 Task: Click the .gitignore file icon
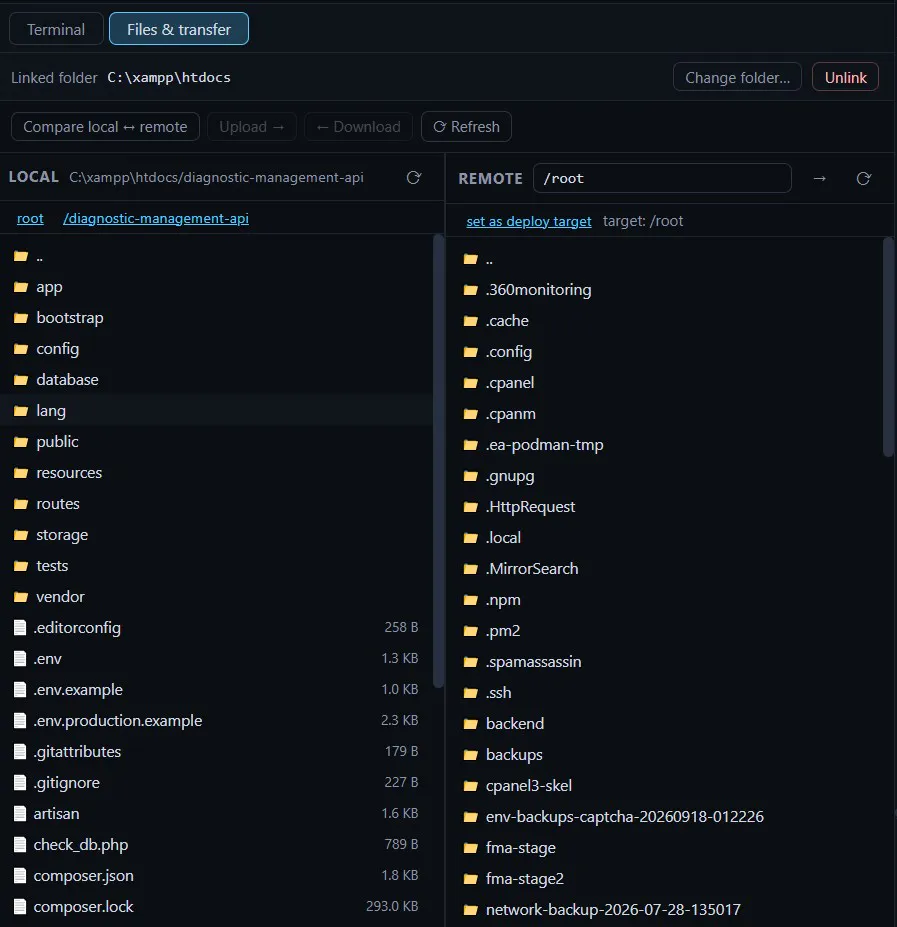coord(20,783)
